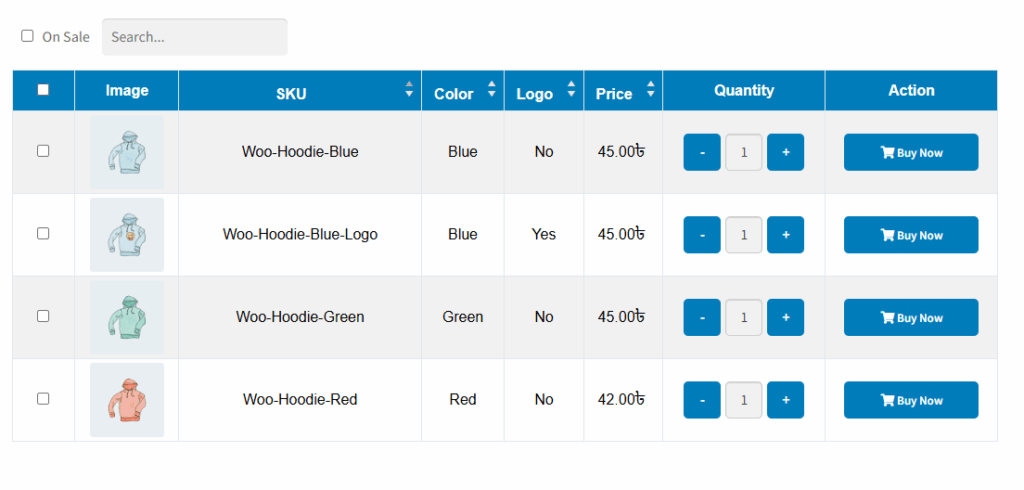The height and width of the screenshot is (490, 1024).
Task: Sort table by the Price column arrows
Action: [x=650, y=90]
